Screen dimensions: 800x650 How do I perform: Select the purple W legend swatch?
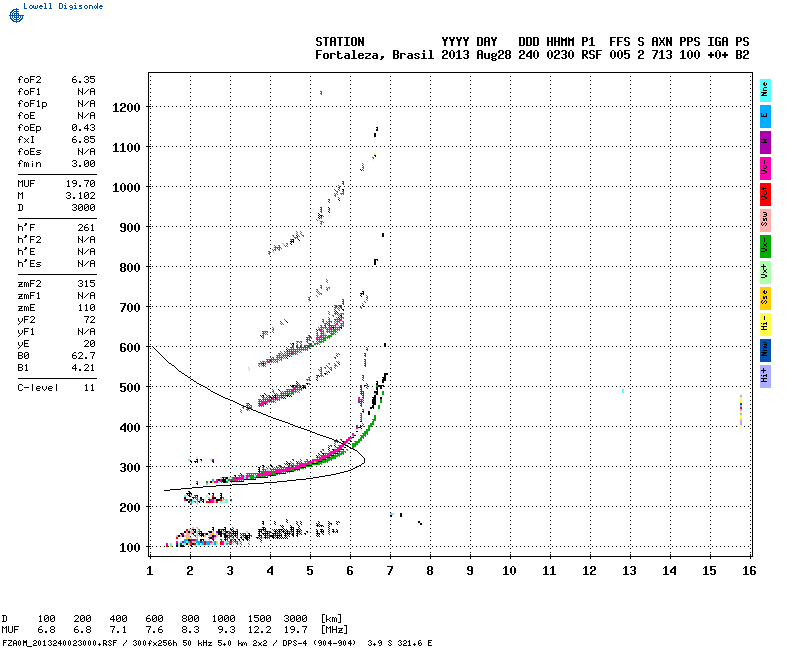765,142
